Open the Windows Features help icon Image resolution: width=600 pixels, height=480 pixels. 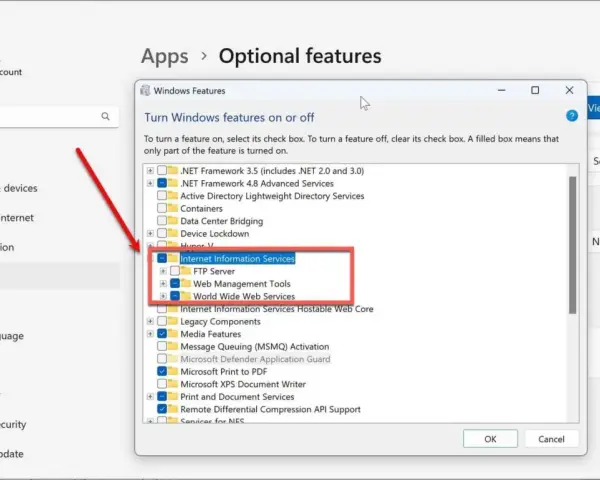[x=572, y=116]
